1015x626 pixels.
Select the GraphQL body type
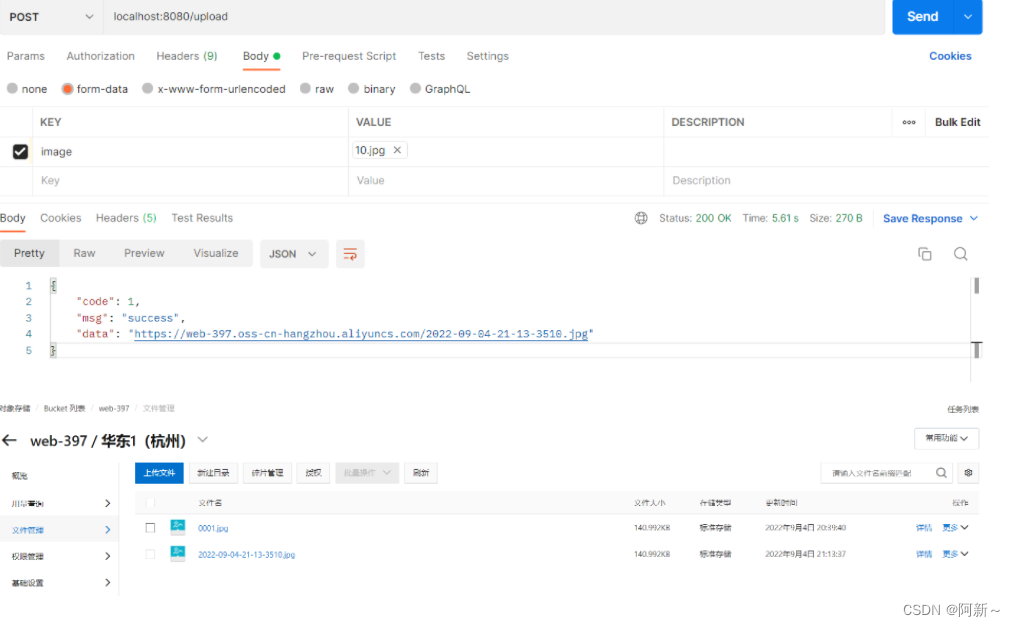pyautogui.click(x=416, y=89)
